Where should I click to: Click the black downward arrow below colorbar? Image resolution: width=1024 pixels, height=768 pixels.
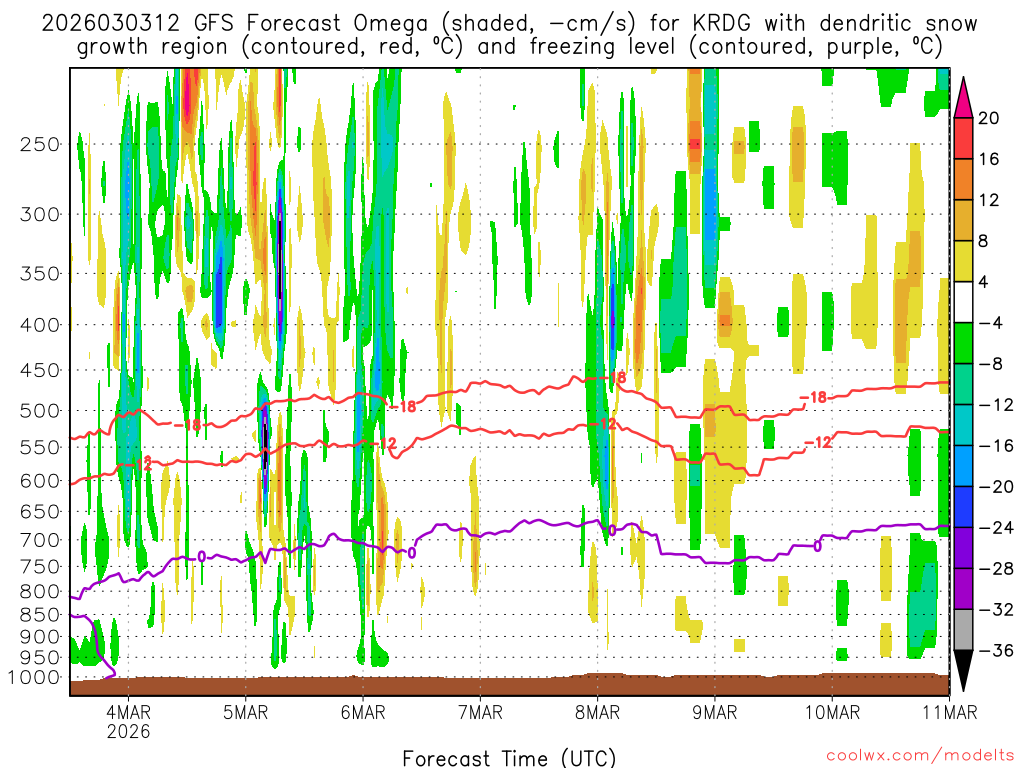(963, 671)
